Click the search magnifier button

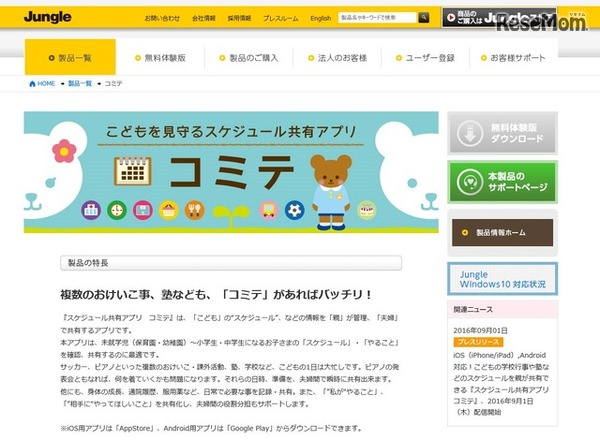point(424,17)
